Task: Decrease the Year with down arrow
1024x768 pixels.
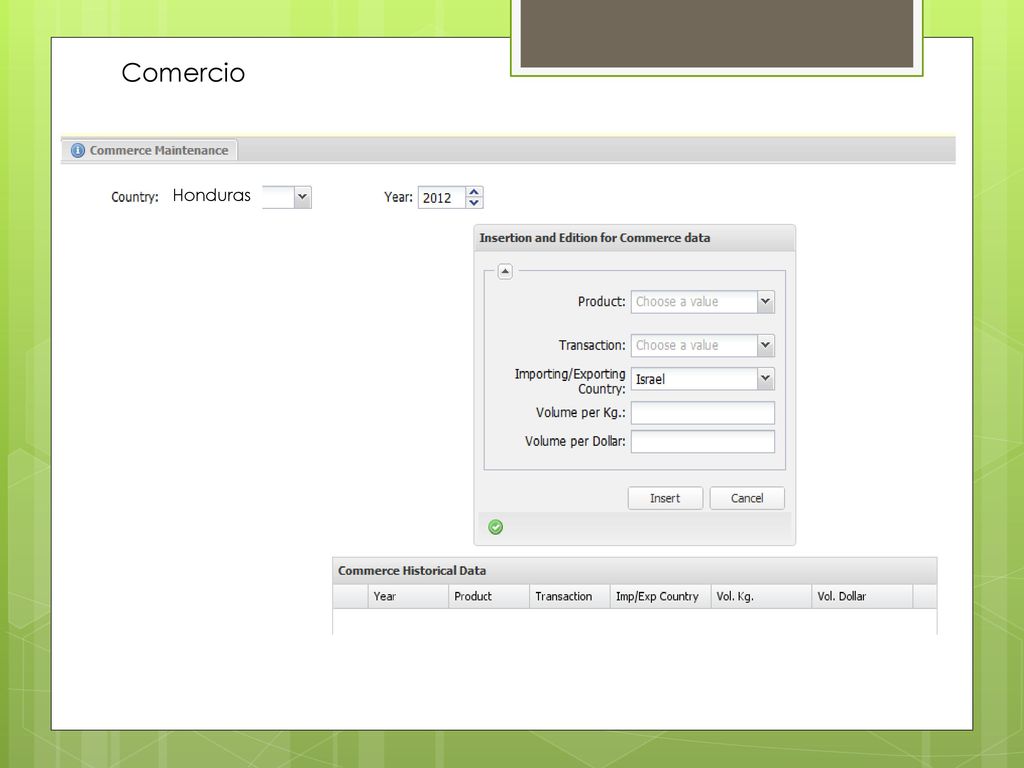Action: point(475,202)
